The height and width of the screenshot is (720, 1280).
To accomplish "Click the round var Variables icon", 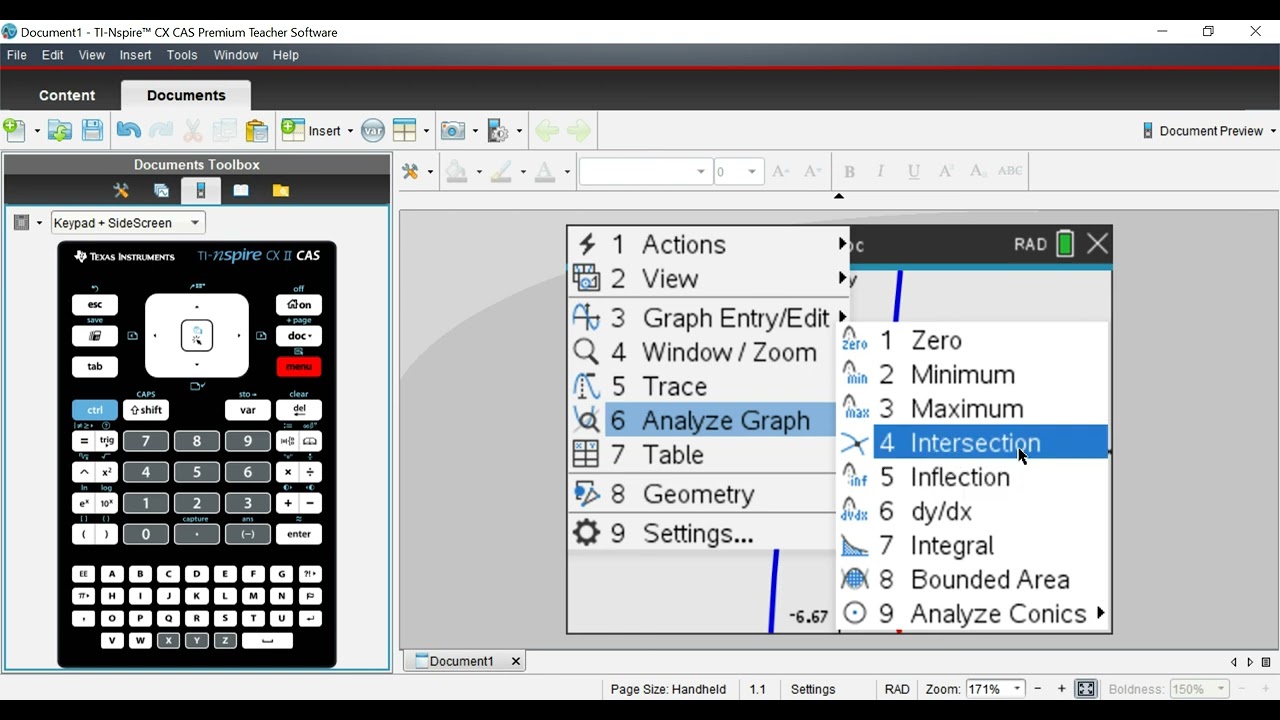I will point(373,130).
